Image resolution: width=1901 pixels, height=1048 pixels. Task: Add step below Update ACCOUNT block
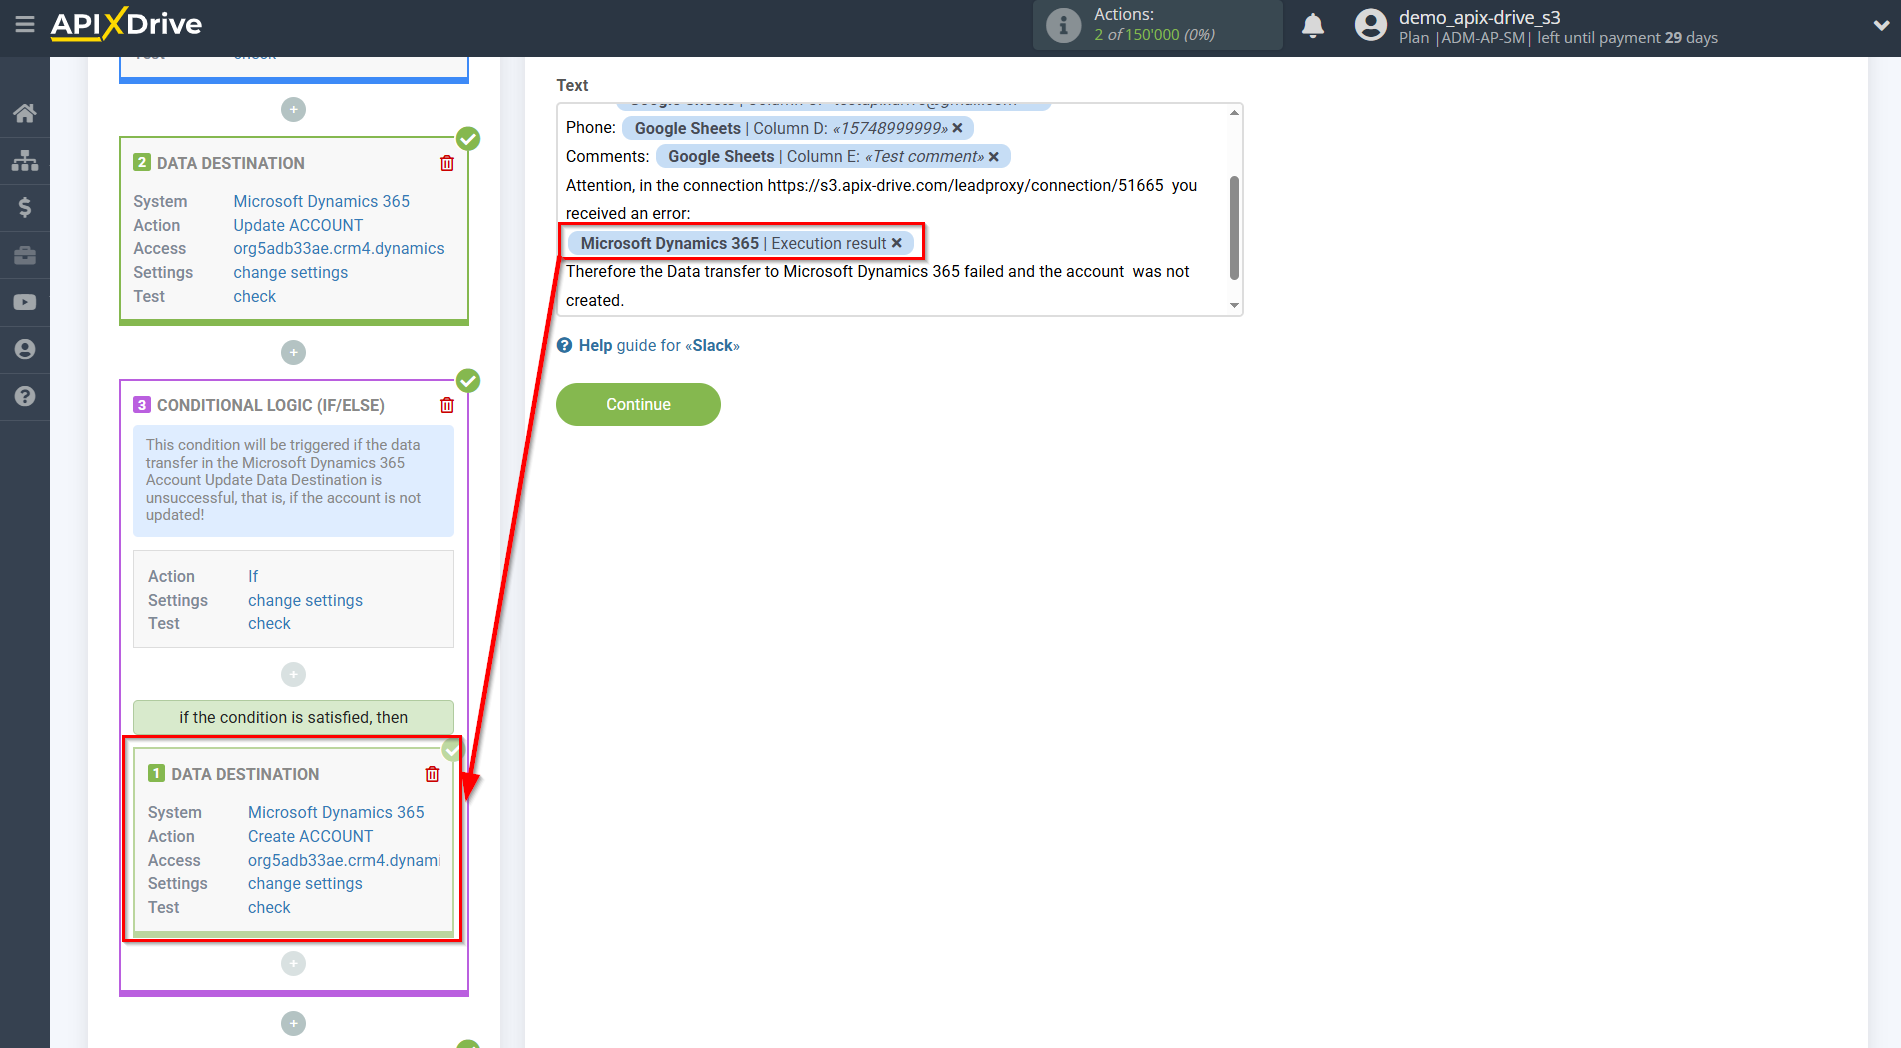293,352
